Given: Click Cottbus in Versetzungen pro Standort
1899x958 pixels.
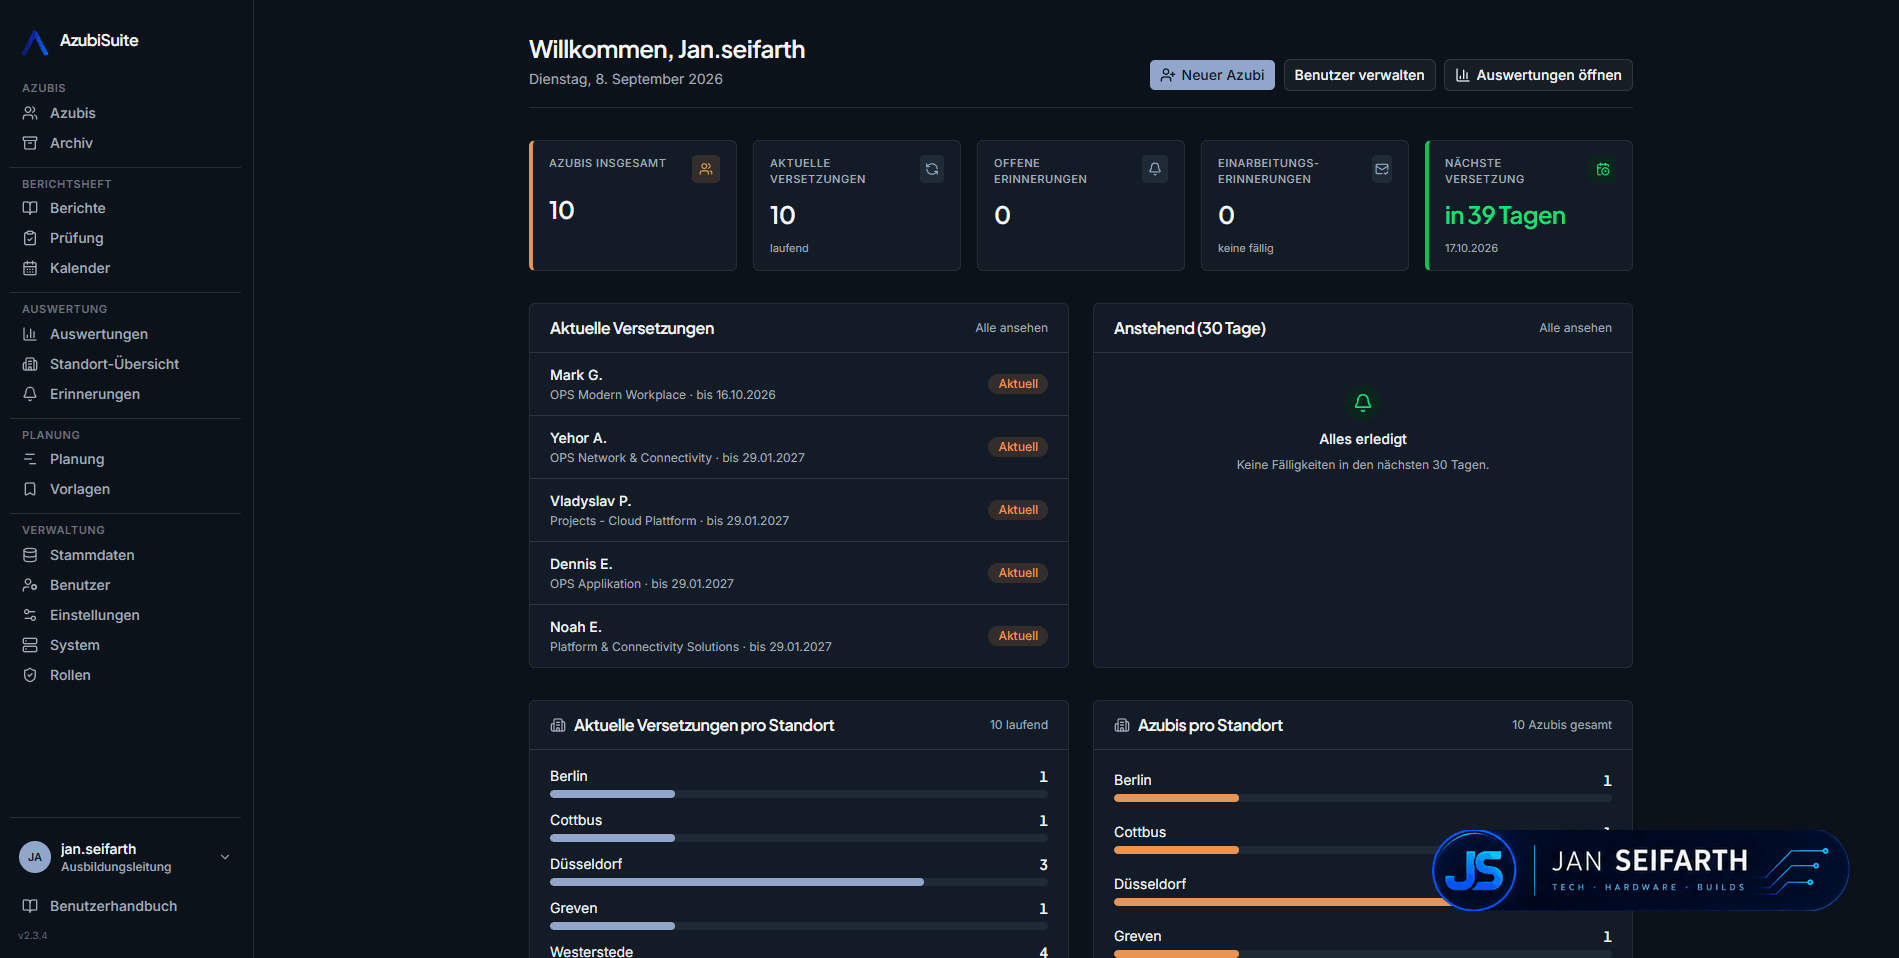Looking at the screenshot, I should [x=576, y=820].
